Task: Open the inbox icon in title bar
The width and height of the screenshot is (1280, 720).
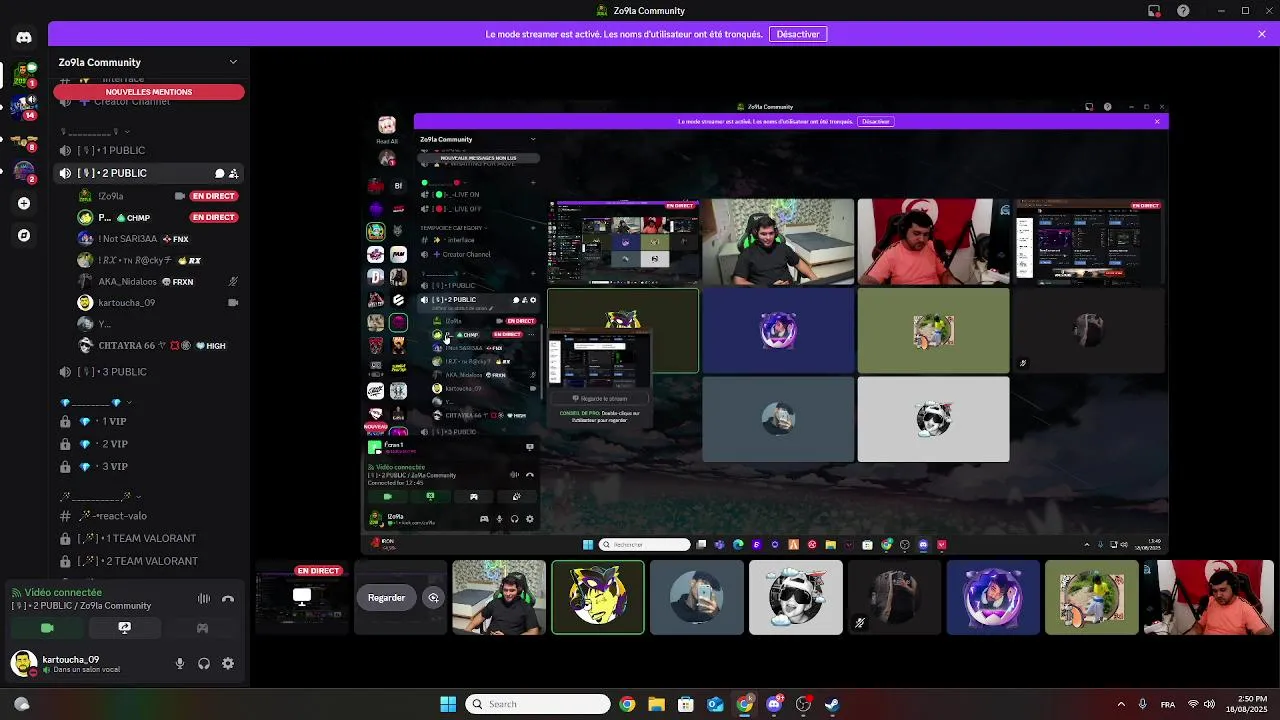Action: click(x=1154, y=11)
